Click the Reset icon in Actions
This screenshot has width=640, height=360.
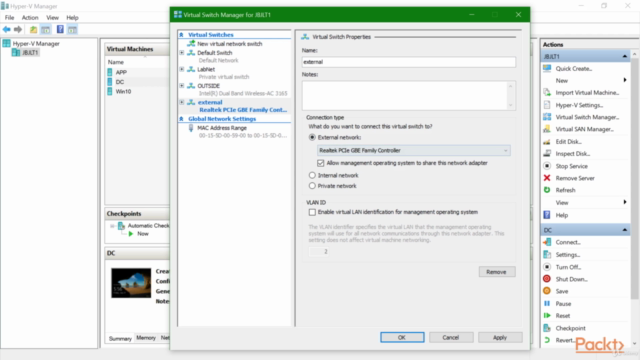pos(547,316)
